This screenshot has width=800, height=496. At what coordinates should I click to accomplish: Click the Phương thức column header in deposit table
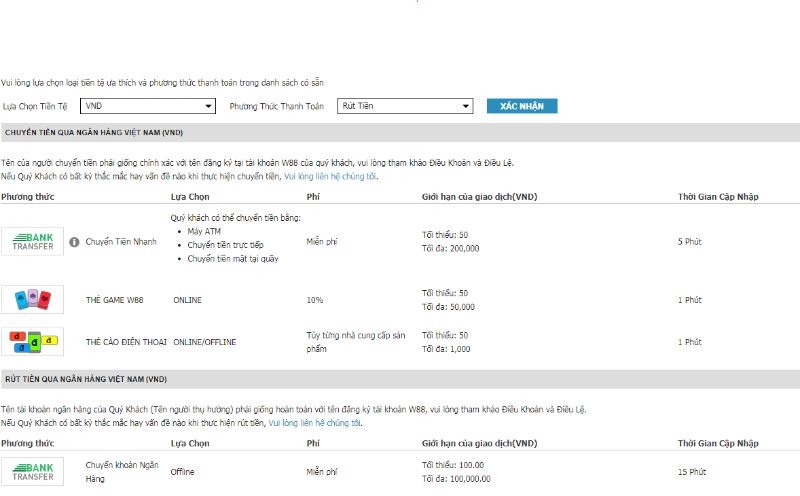pos(27,196)
